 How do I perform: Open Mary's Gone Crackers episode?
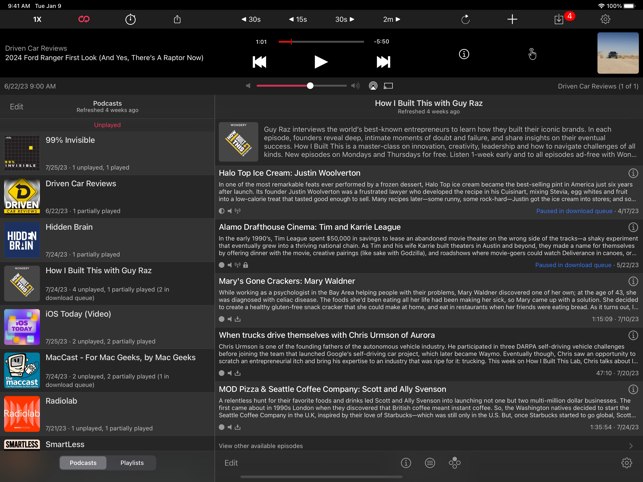coord(429,300)
